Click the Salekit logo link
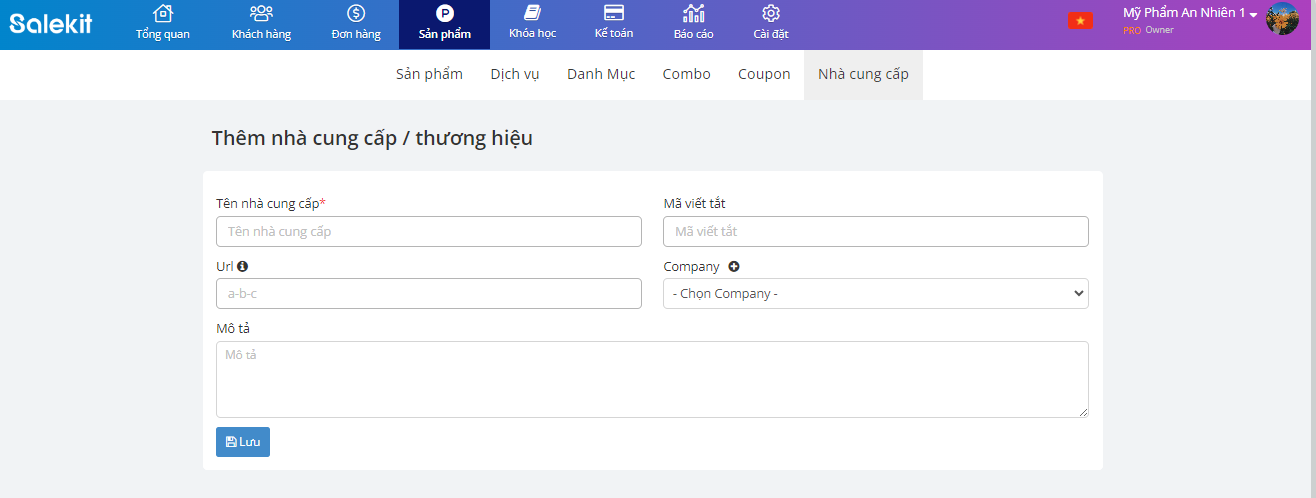 pos(51,23)
